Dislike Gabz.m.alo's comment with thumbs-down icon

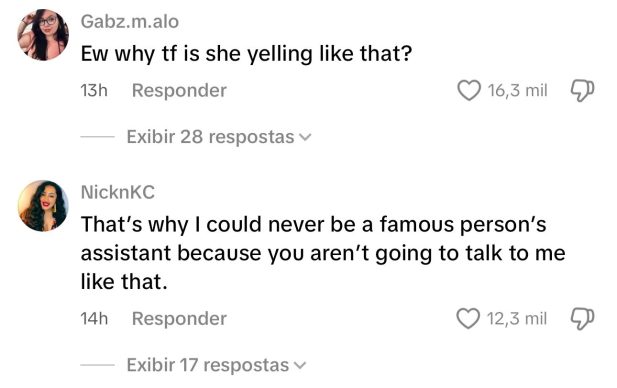(x=582, y=91)
